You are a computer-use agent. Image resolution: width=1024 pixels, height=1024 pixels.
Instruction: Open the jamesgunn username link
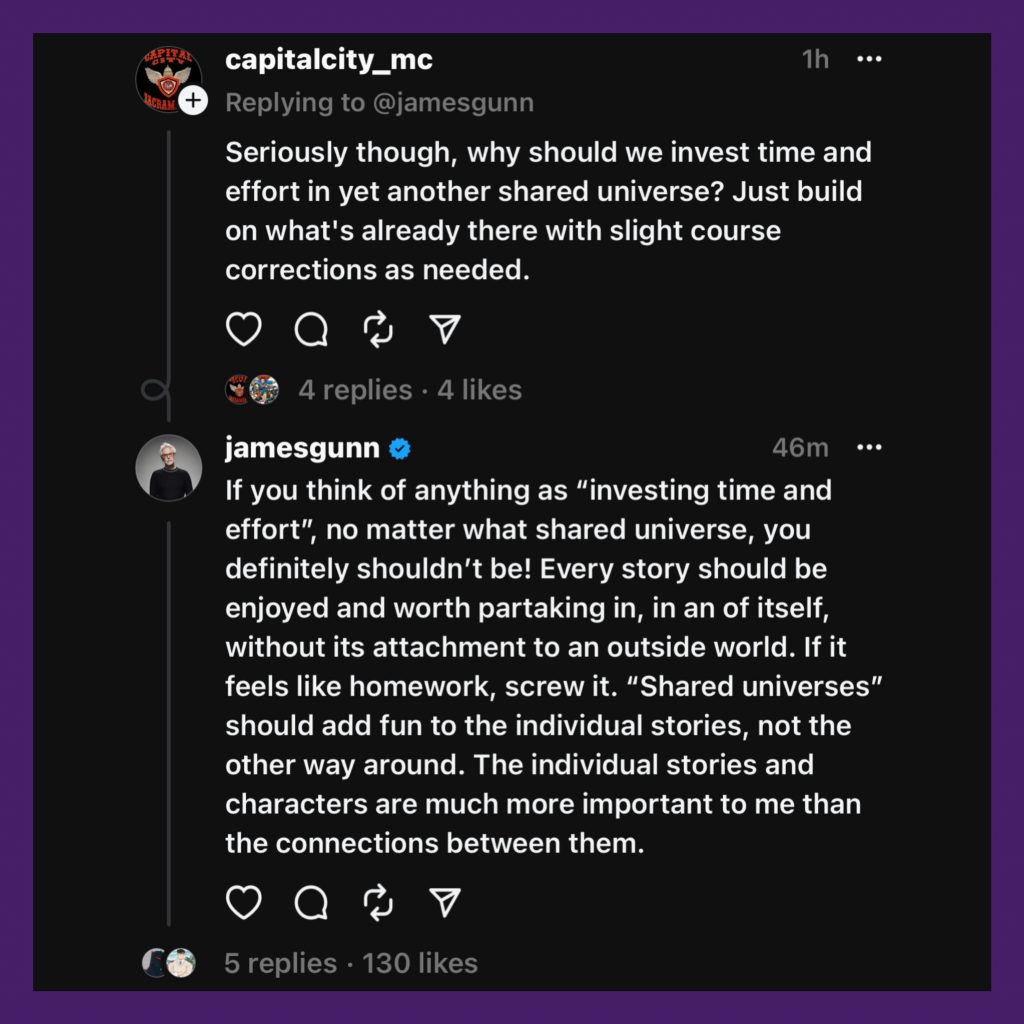302,448
